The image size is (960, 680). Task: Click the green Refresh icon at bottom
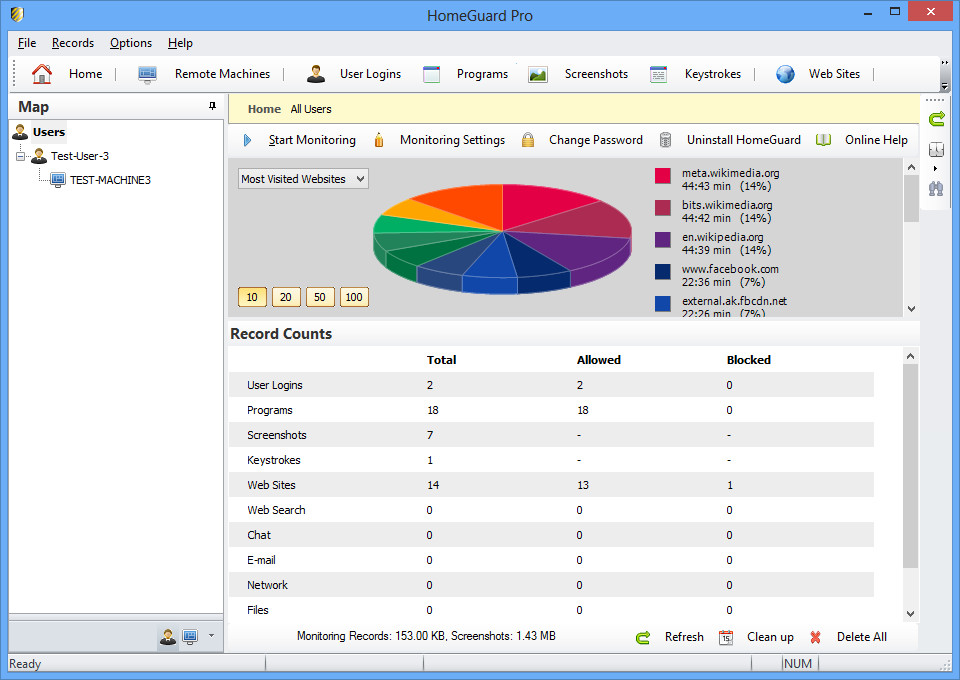[643, 638]
